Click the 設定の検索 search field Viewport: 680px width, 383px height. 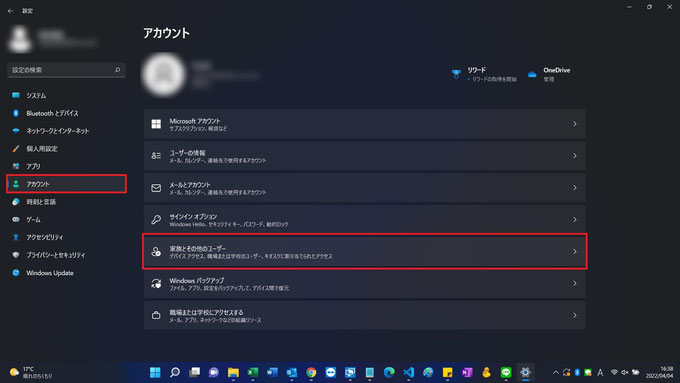[66, 70]
